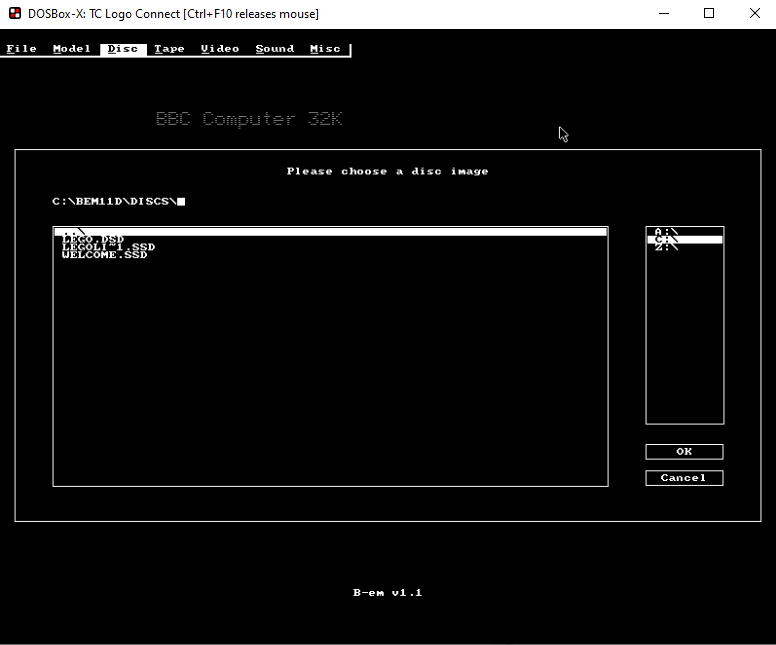Open the Disc menu
This screenshot has height=645, width=776.
tap(123, 49)
